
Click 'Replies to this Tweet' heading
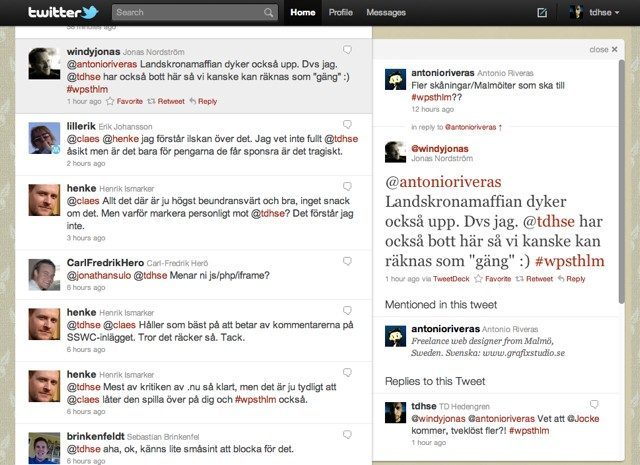coord(435,381)
